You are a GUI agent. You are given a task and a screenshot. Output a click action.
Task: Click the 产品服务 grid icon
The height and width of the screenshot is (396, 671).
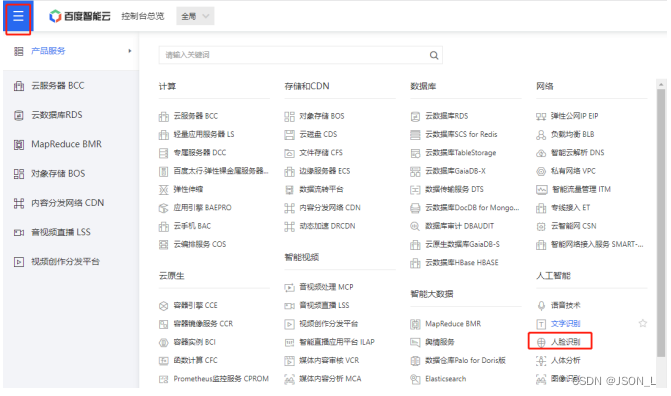(19, 51)
